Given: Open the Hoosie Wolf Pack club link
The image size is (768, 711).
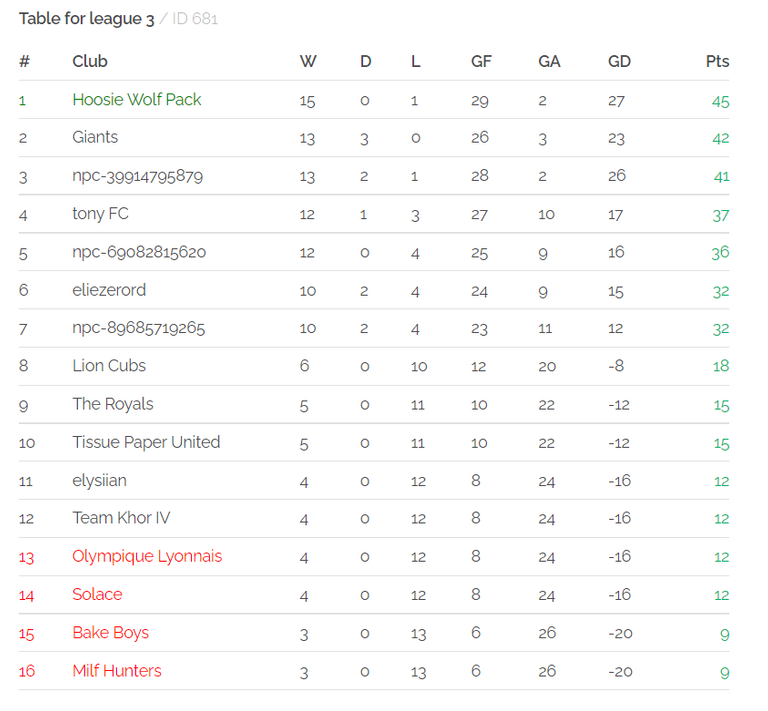Looking at the screenshot, I should click(137, 99).
